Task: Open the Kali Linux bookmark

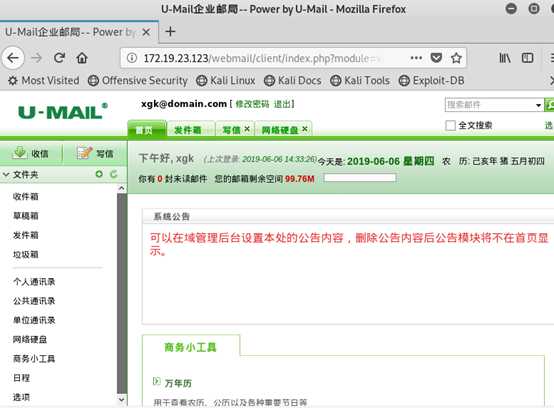Action: pyautogui.click(x=226, y=81)
